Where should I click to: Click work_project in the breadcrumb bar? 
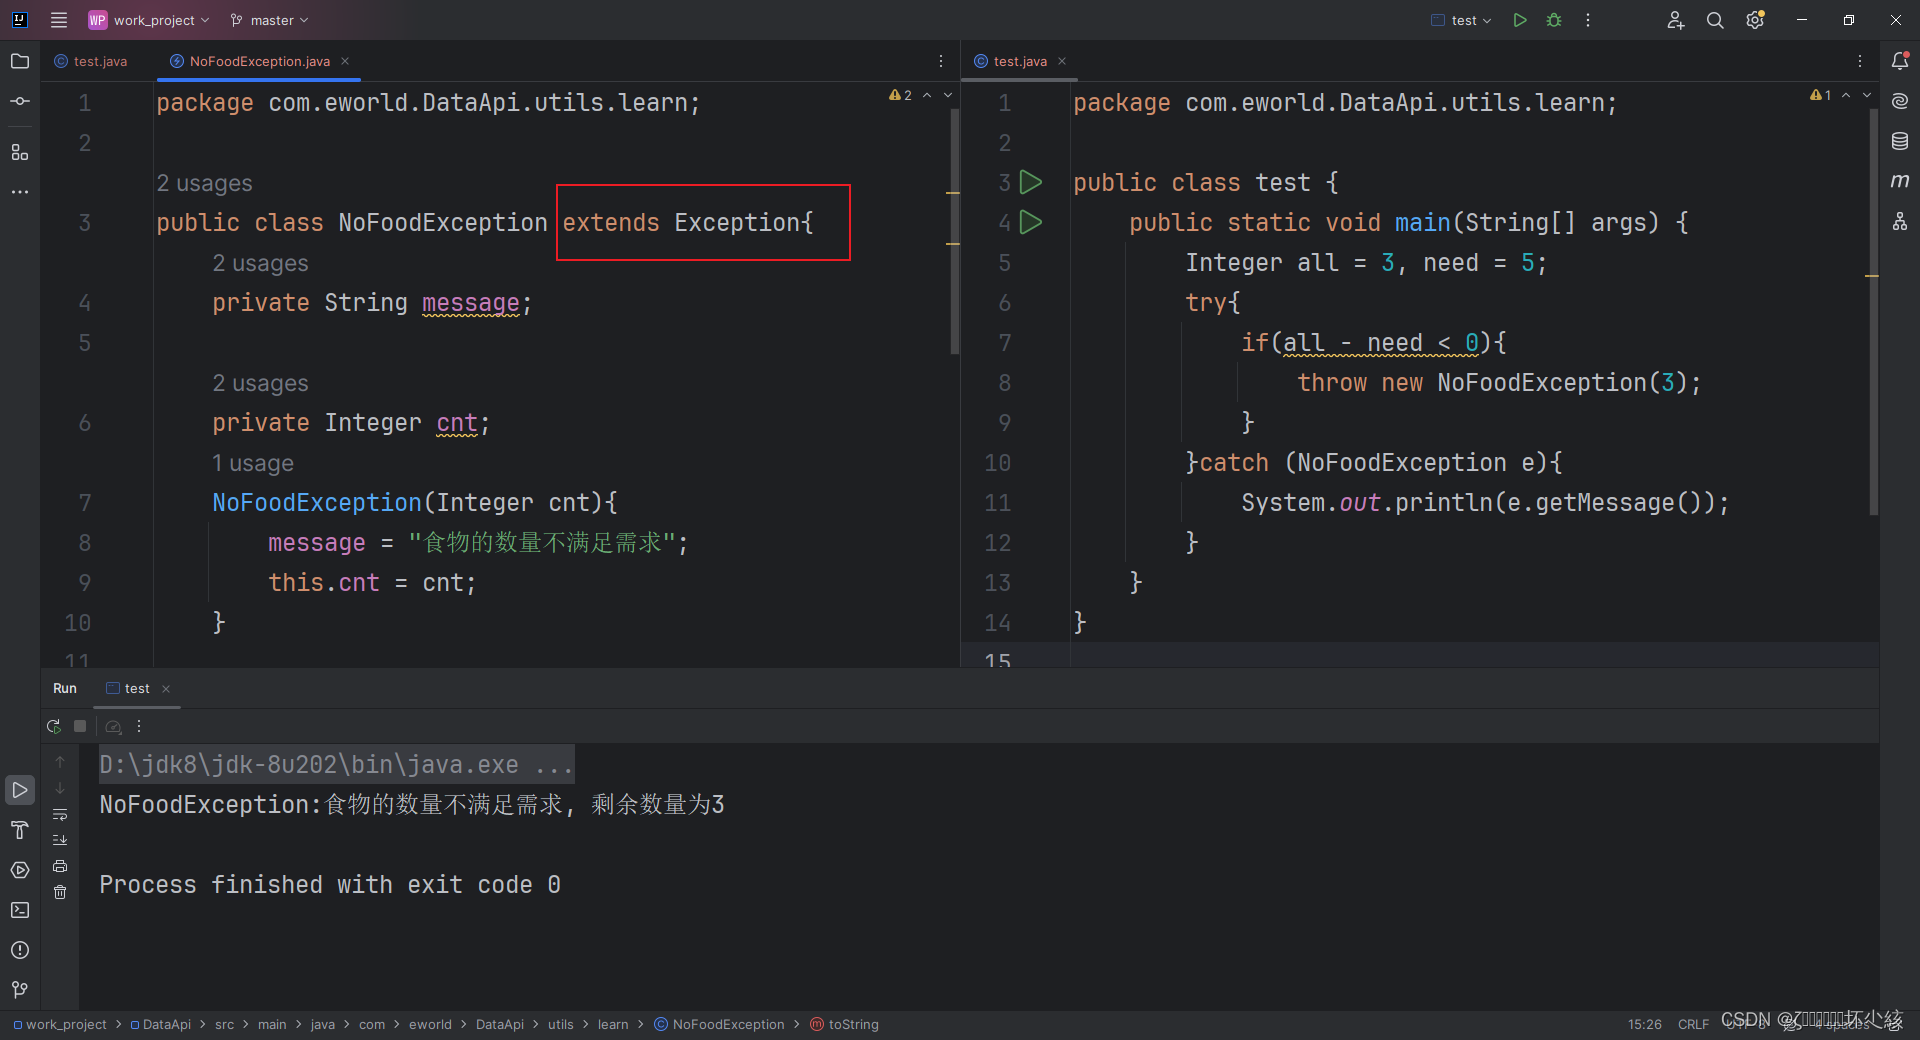(x=60, y=1024)
